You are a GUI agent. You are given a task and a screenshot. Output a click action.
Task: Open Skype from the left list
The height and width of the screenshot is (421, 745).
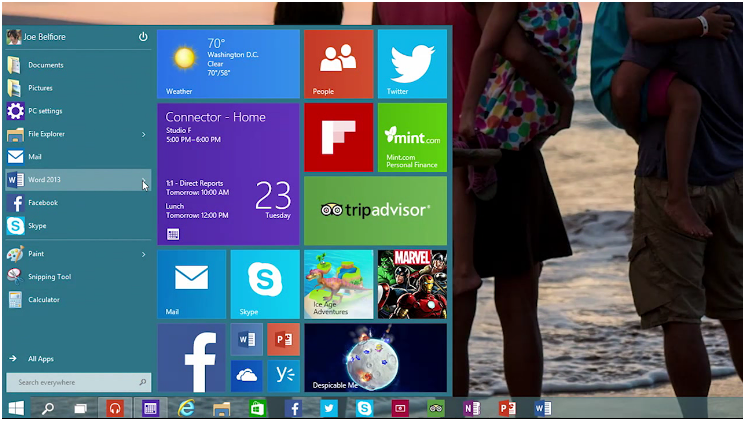point(78,226)
